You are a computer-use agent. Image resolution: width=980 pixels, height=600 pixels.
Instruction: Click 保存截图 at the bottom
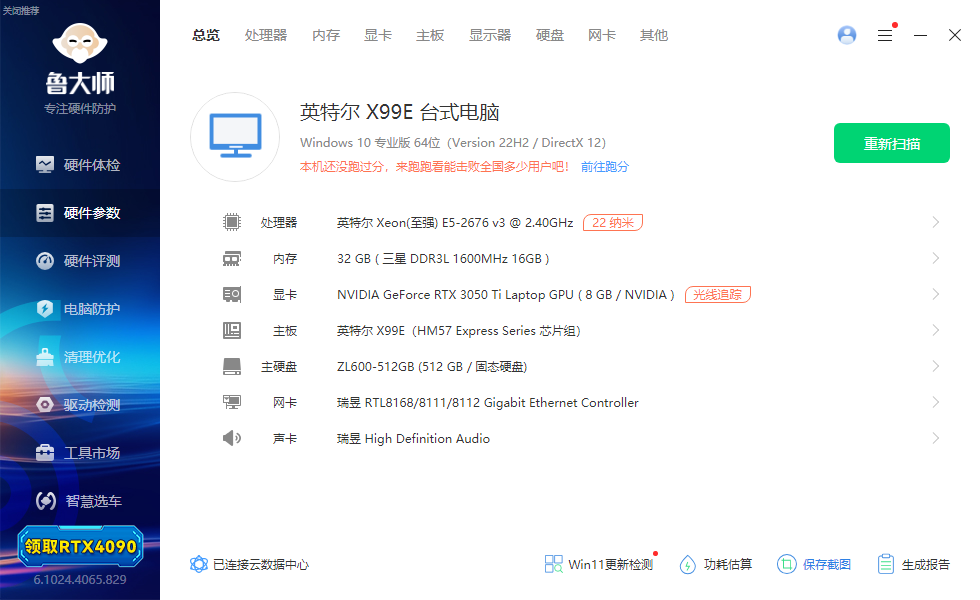[814, 564]
